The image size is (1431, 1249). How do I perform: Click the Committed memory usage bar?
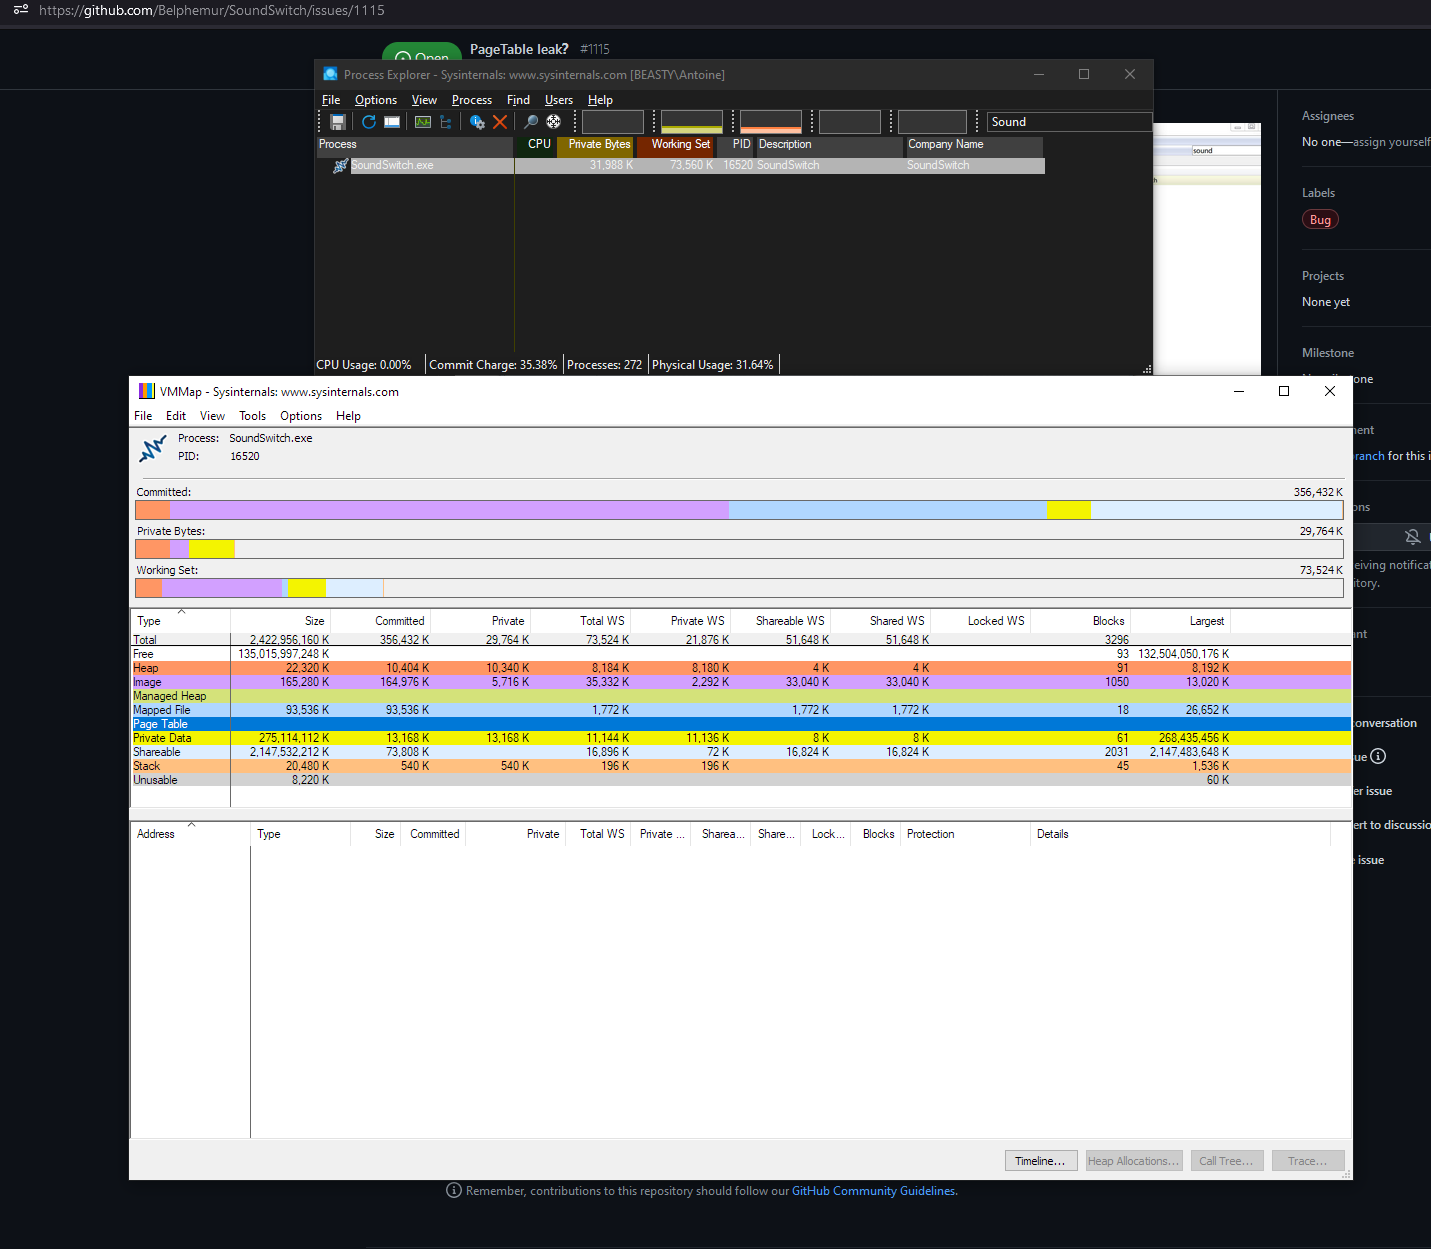pos(740,509)
